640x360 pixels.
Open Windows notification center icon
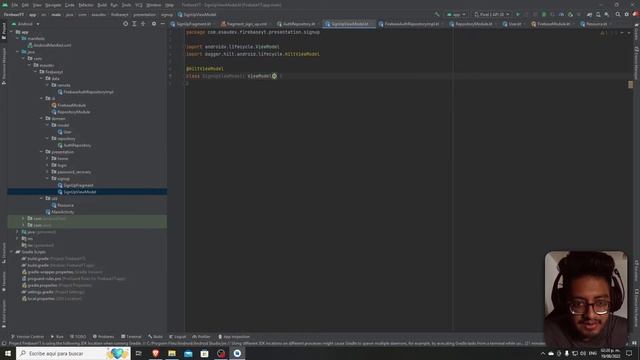coord(629,353)
